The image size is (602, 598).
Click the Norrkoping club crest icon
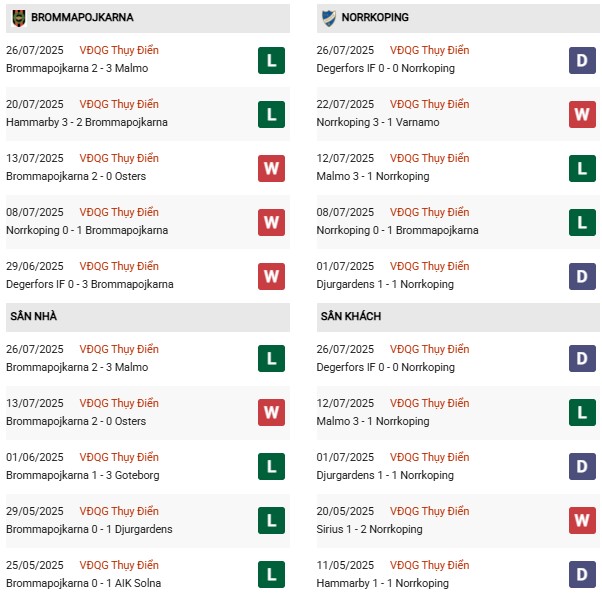330,18
